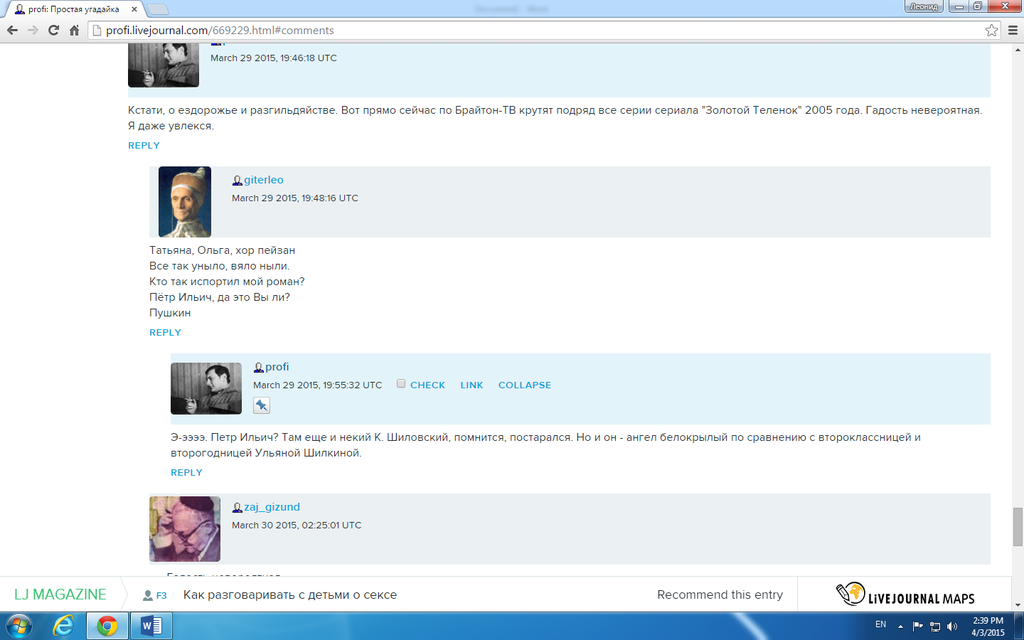Click the zaj_gizund avatar image

click(185, 529)
